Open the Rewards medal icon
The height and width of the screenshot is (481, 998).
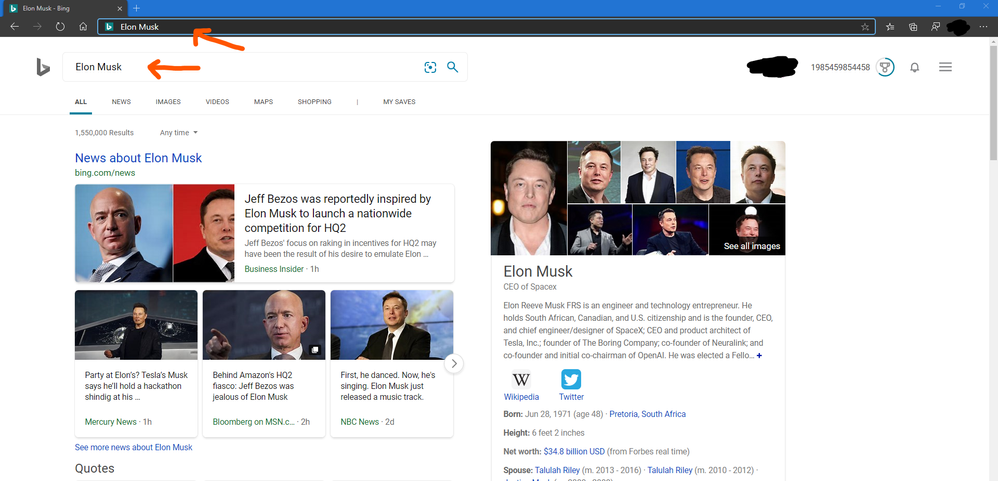(x=885, y=67)
